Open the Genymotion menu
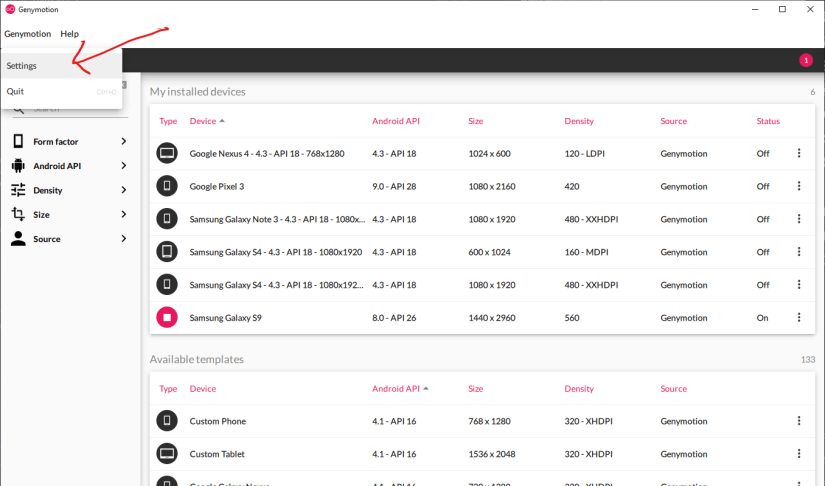The height and width of the screenshot is (486, 825). pos(27,34)
